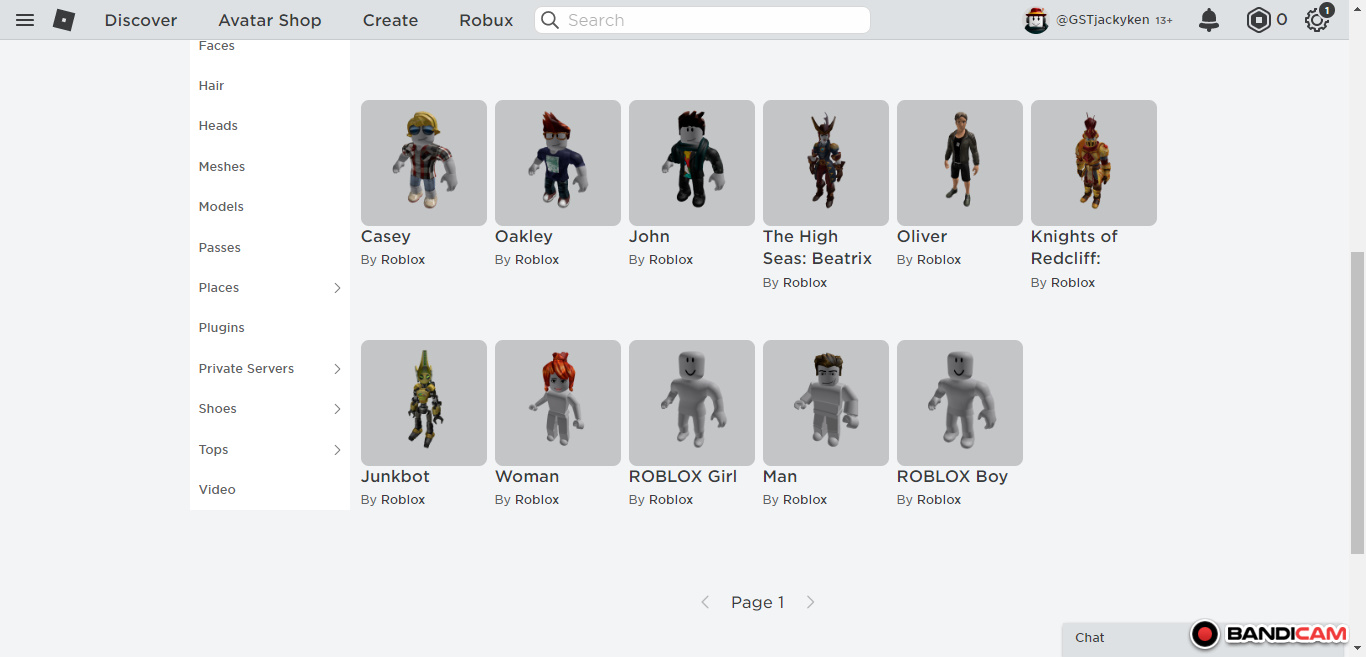Click the Junkbot character thumbnail
1366x657 pixels.
point(424,402)
